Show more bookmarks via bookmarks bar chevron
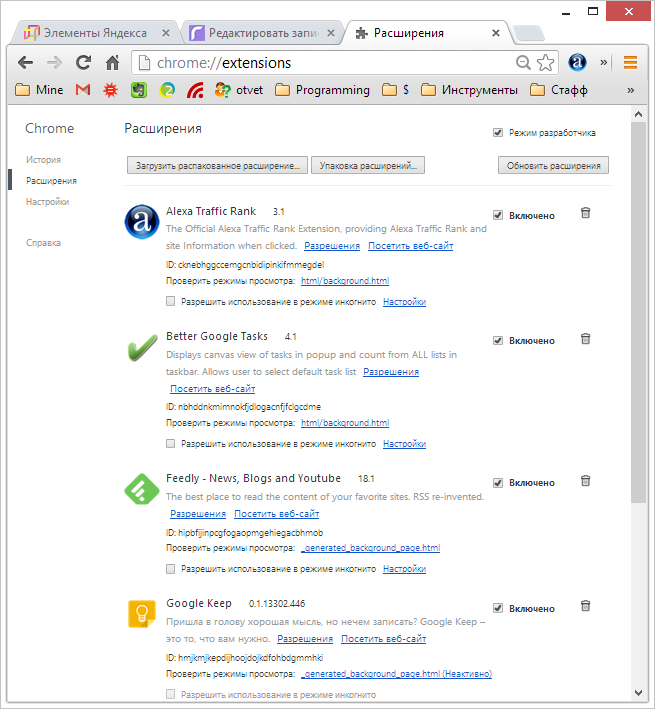The image size is (655, 709). click(x=631, y=90)
